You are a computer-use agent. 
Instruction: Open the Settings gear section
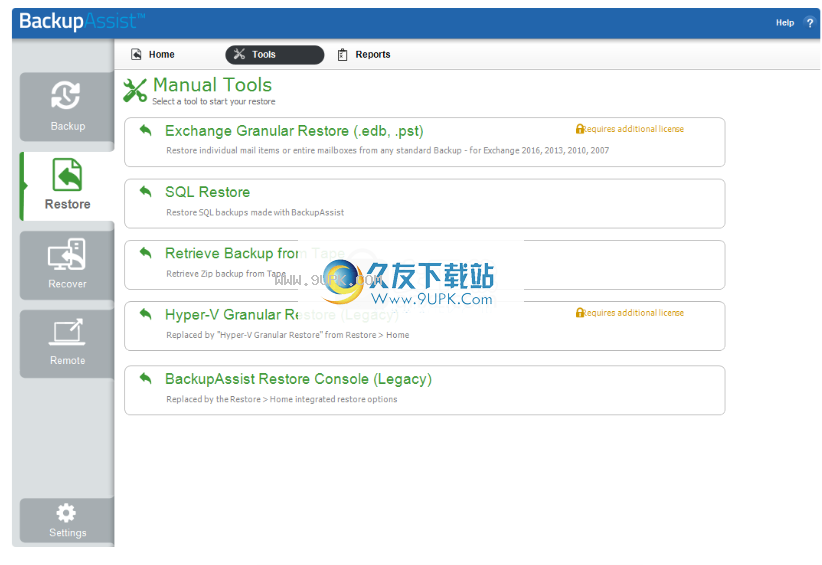tap(67, 520)
